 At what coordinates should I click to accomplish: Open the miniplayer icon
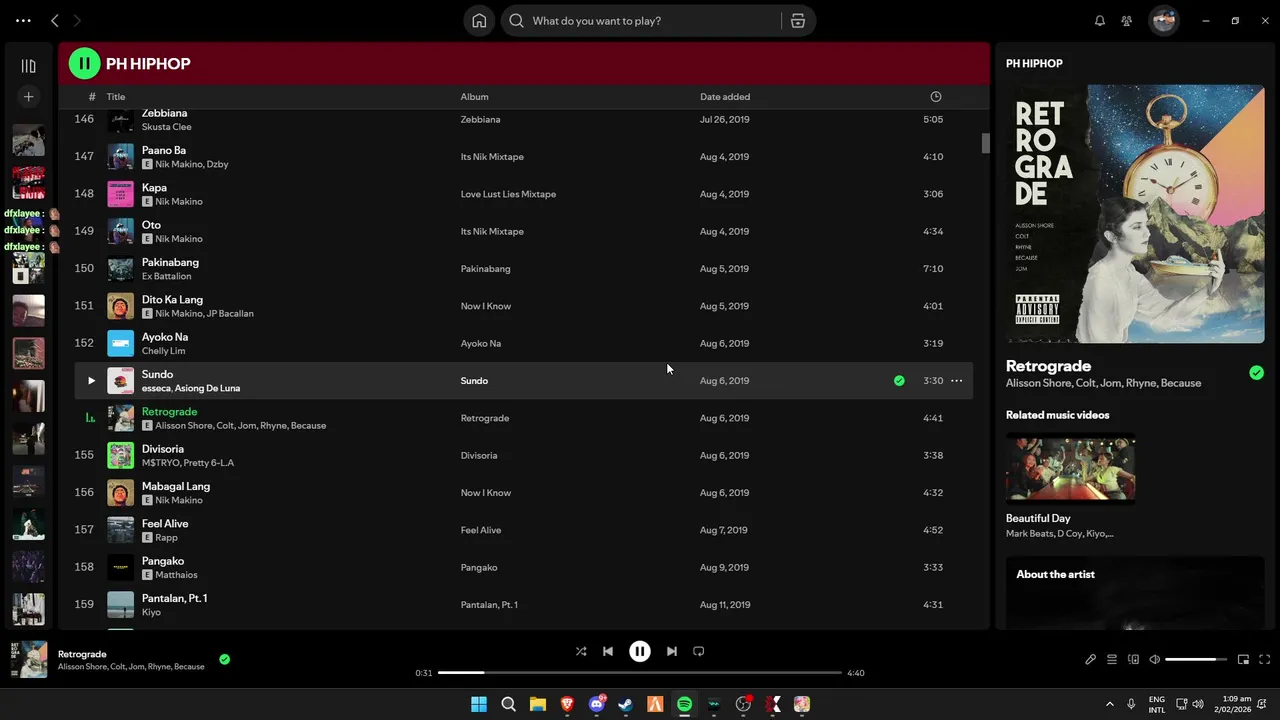pyautogui.click(x=1243, y=660)
